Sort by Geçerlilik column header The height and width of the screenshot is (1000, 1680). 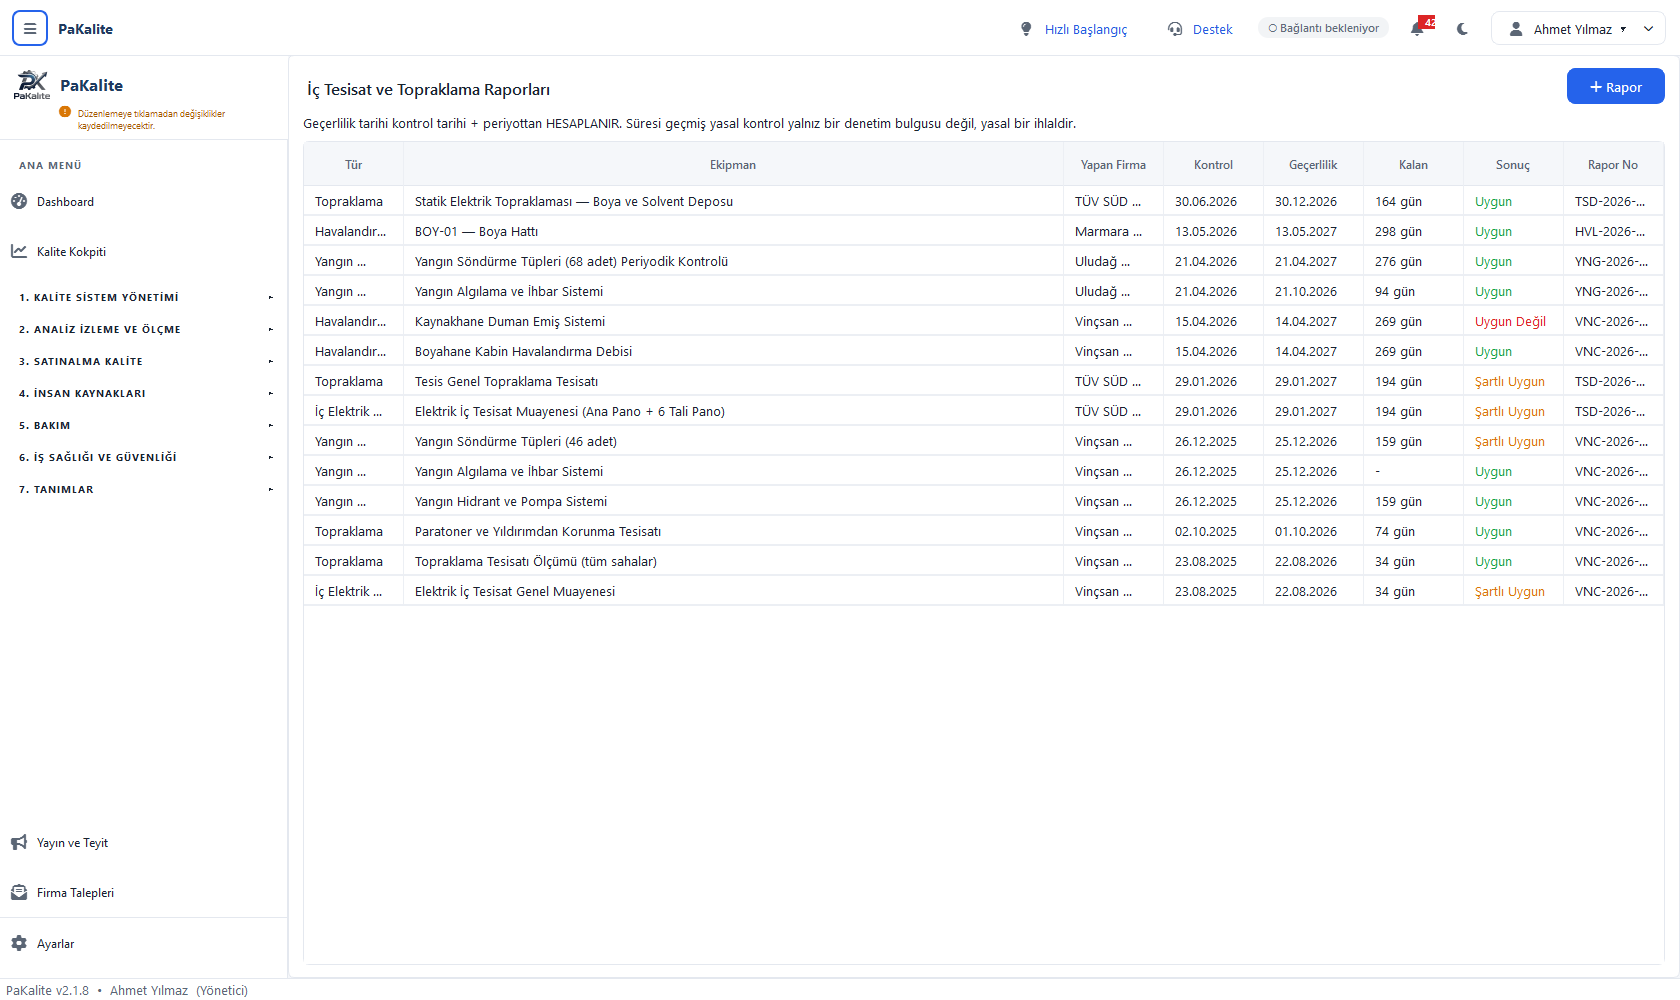(1313, 165)
